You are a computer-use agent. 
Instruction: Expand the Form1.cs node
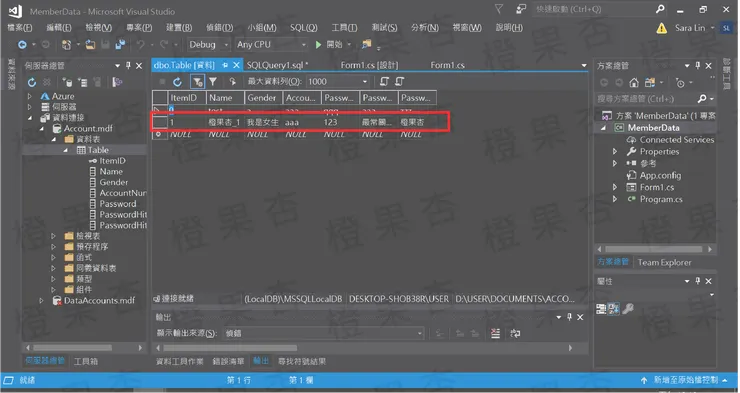(x=614, y=187)
